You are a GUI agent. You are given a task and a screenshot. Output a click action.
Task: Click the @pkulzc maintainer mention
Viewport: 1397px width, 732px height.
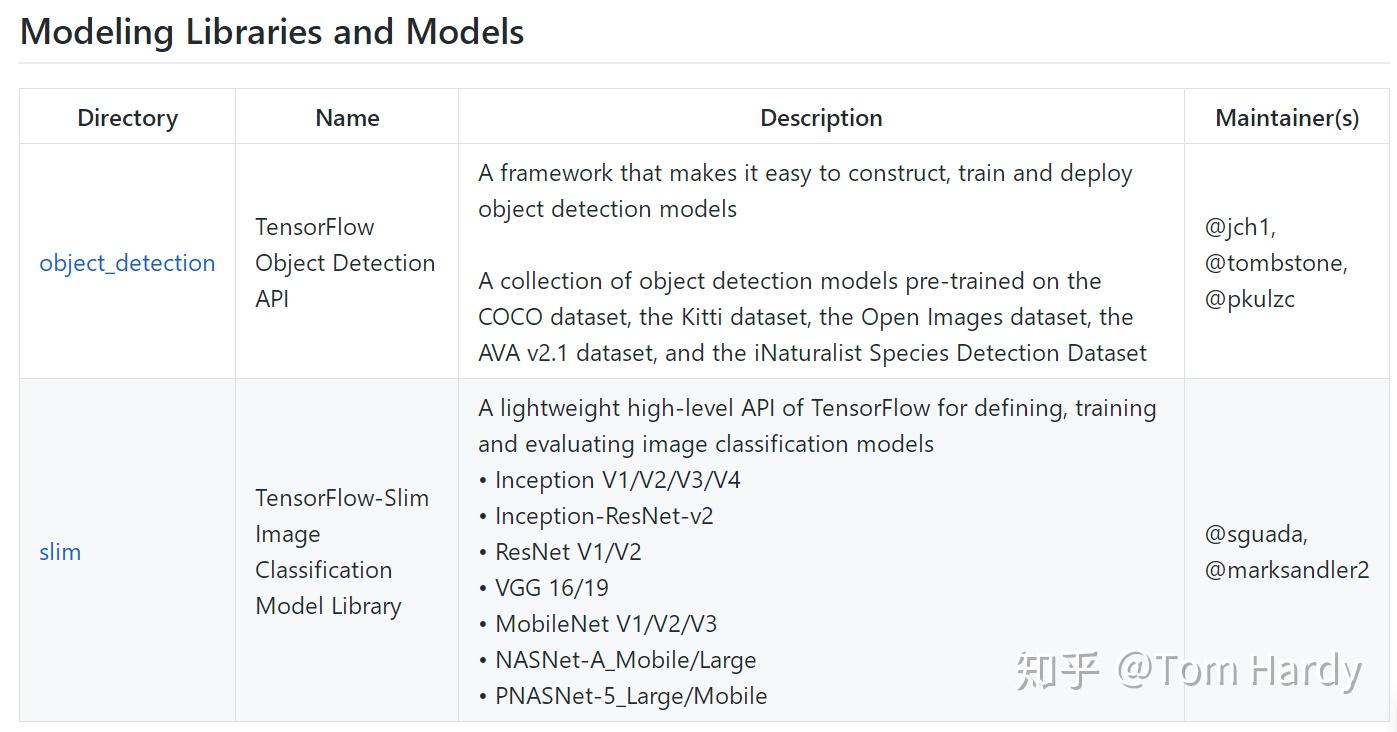pyautogui.click(x=1250, y=299)
